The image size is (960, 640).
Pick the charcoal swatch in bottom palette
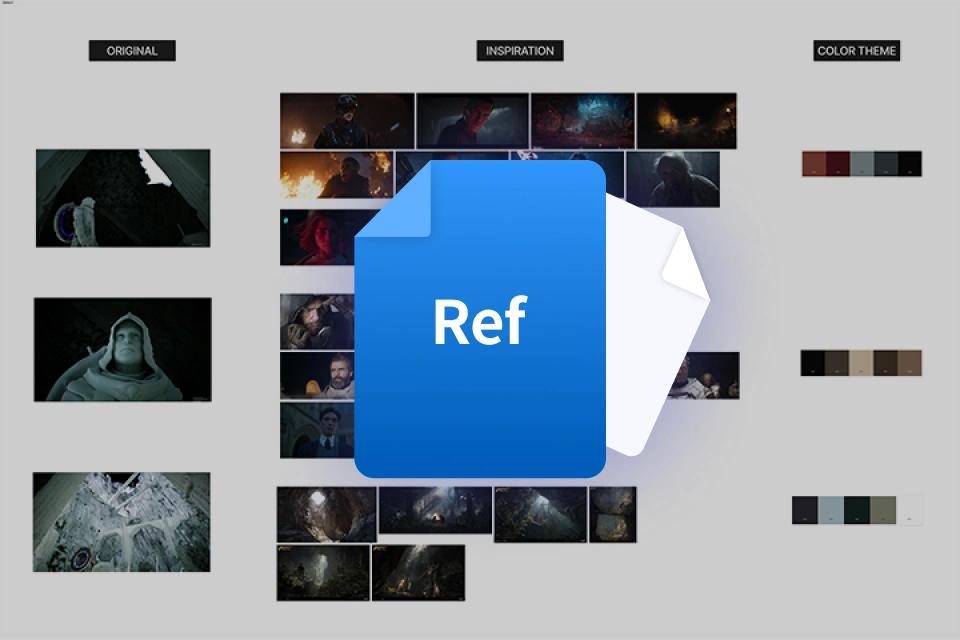click(x=805, y=510)
